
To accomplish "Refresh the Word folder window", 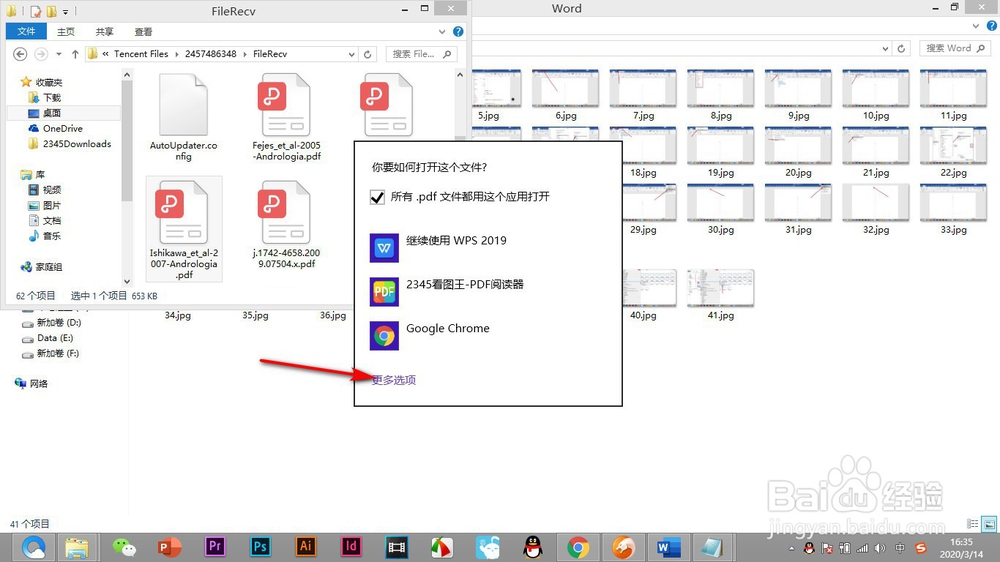I will tap(901, 48).
